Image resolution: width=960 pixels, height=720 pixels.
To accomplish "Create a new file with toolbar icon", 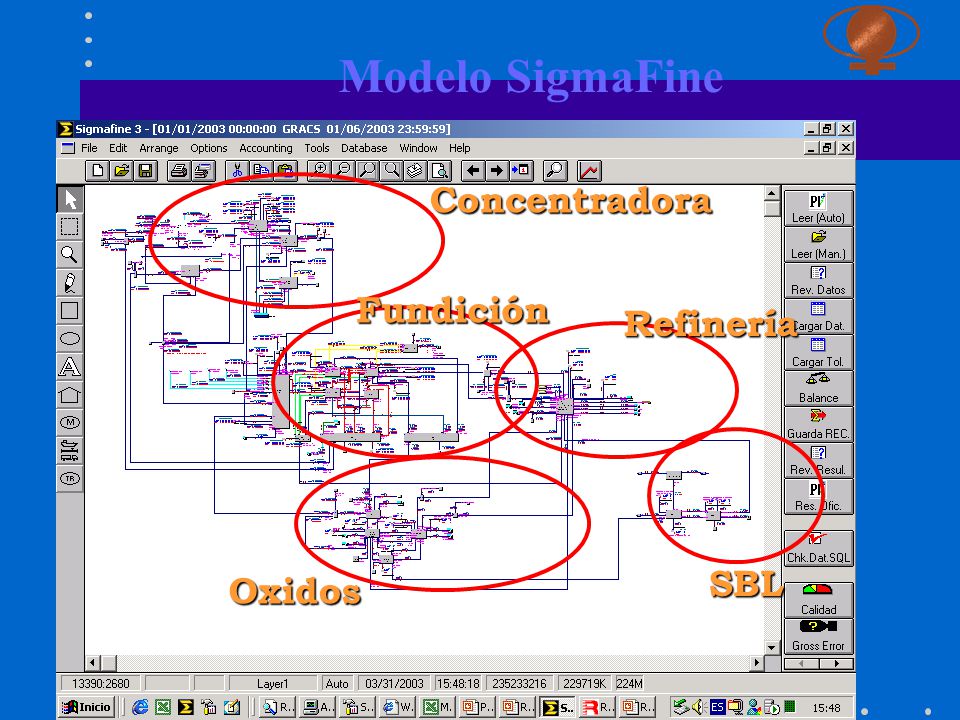I will tap(97, 171).
